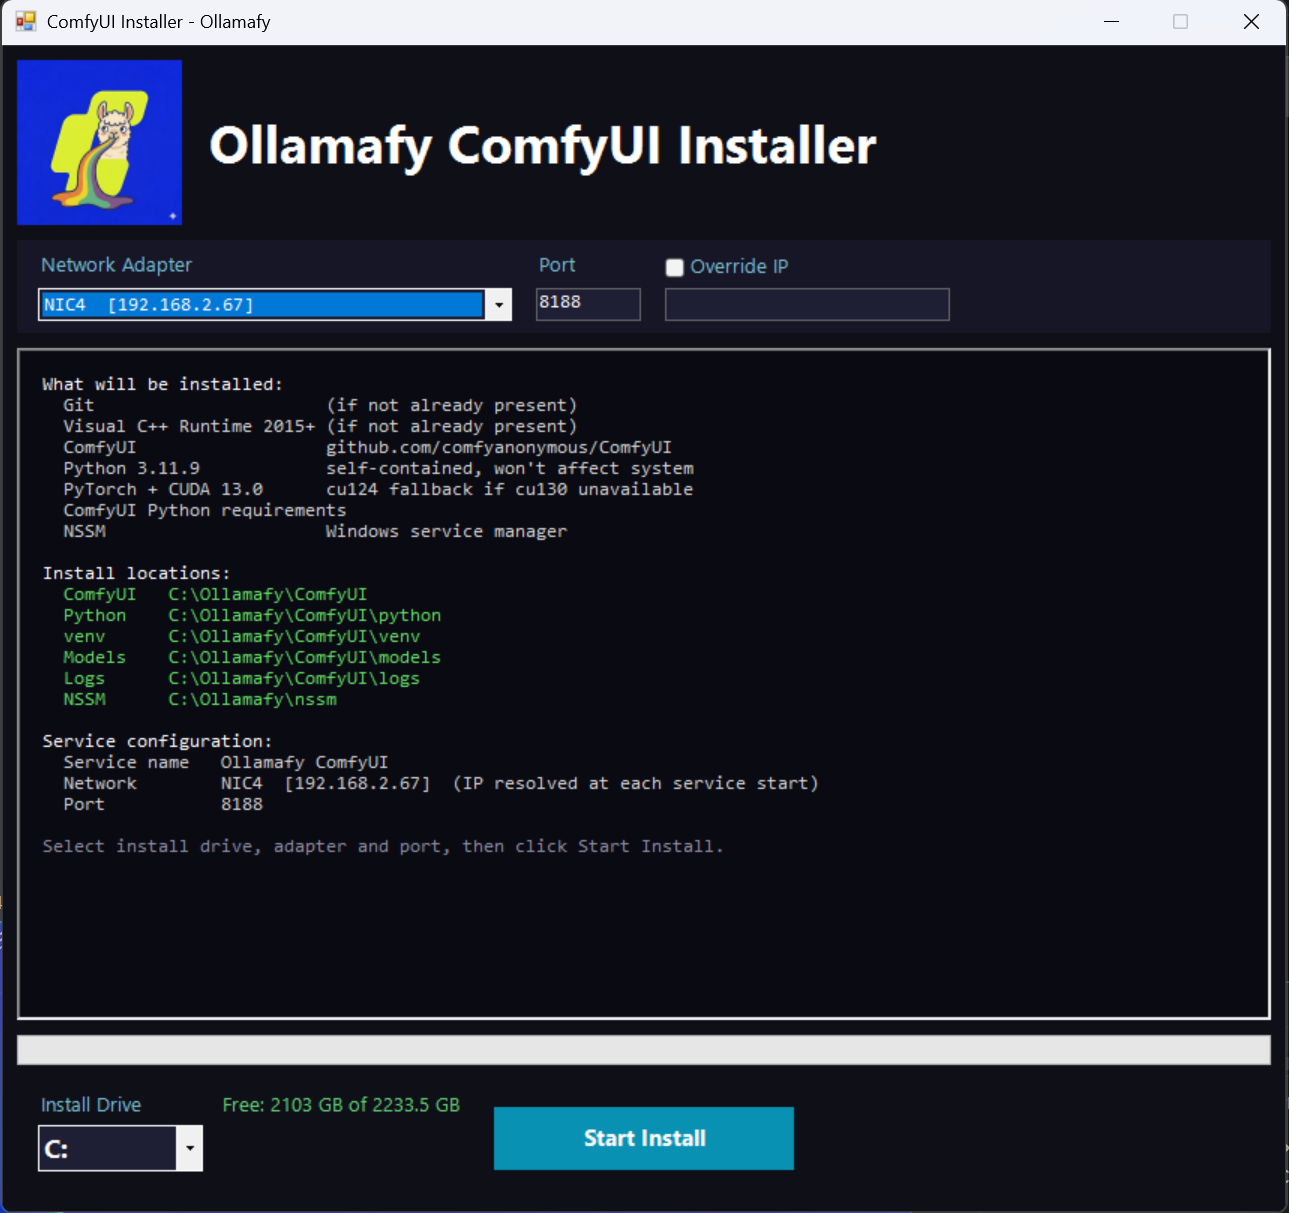Screen dimensions: 1289x1213
Task: Expand the Install Drive dropdown arrow
Action: point(190,1148)
